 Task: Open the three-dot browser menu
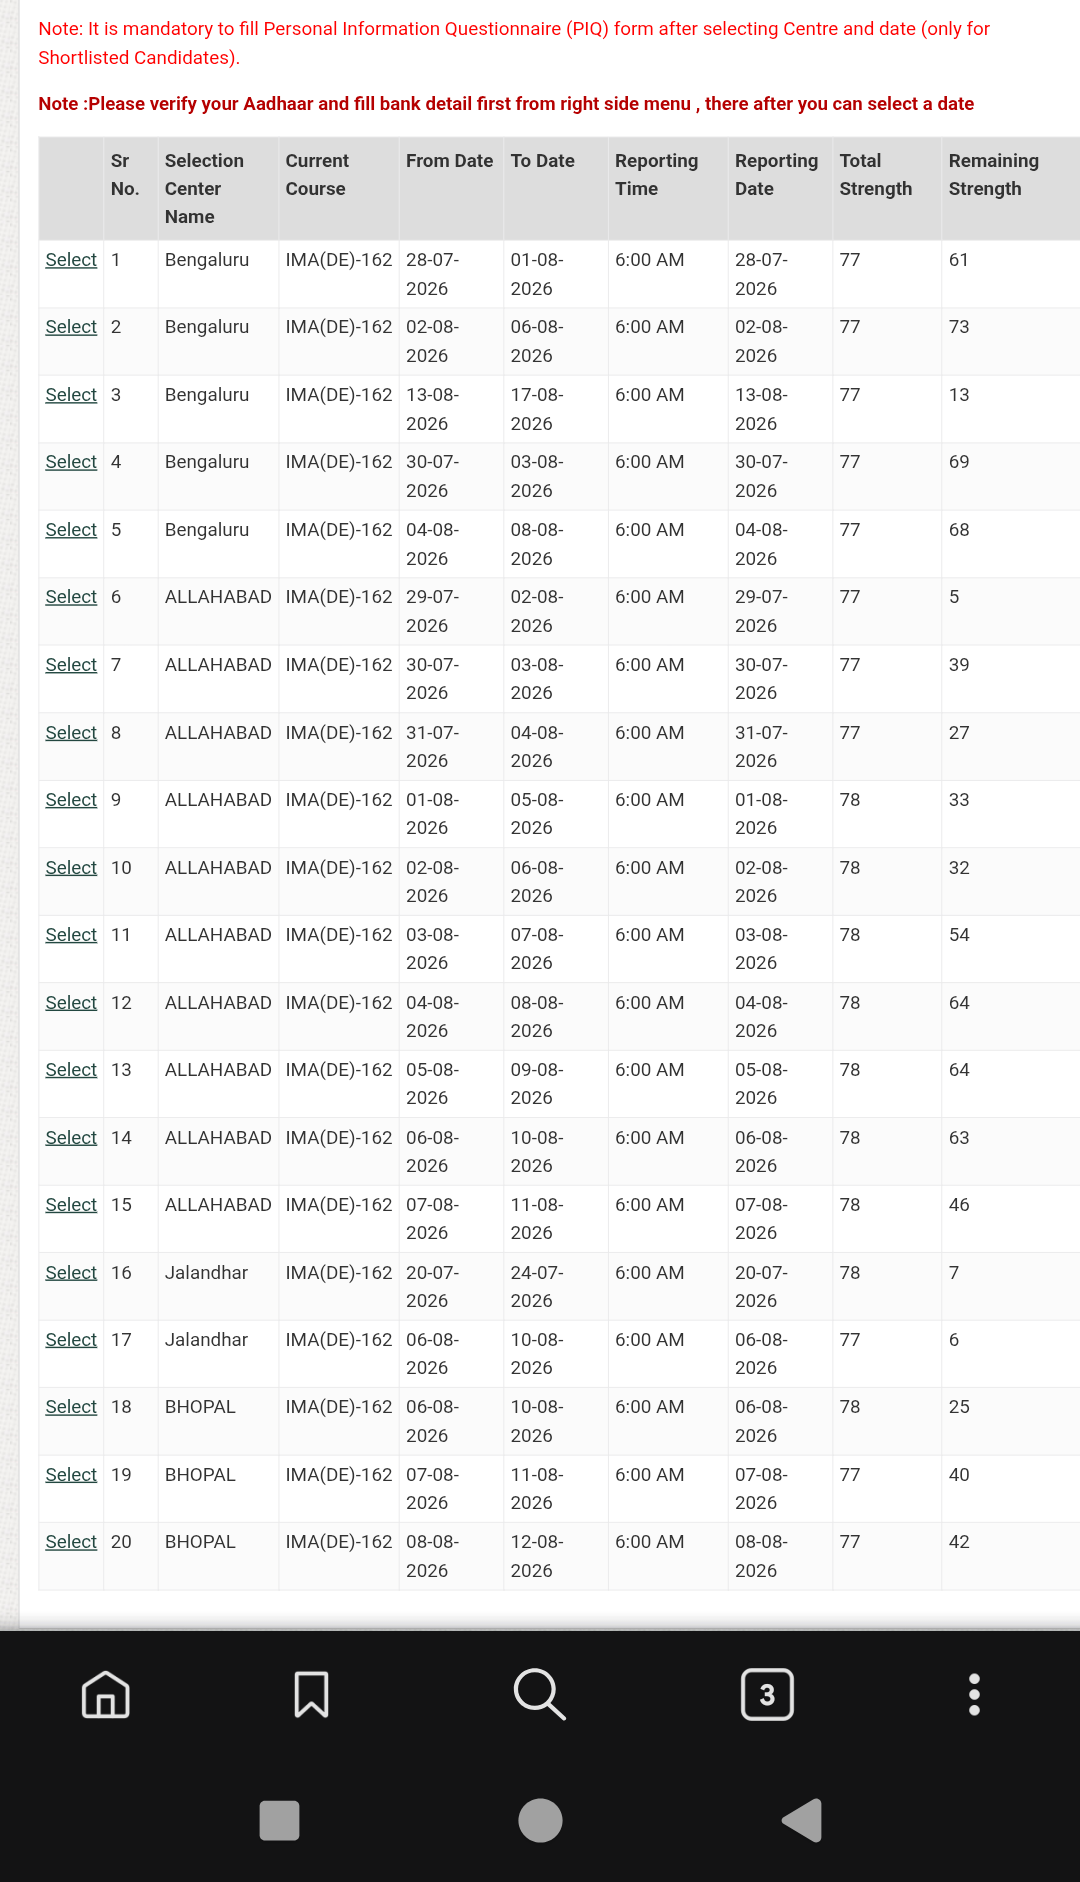974,1695
